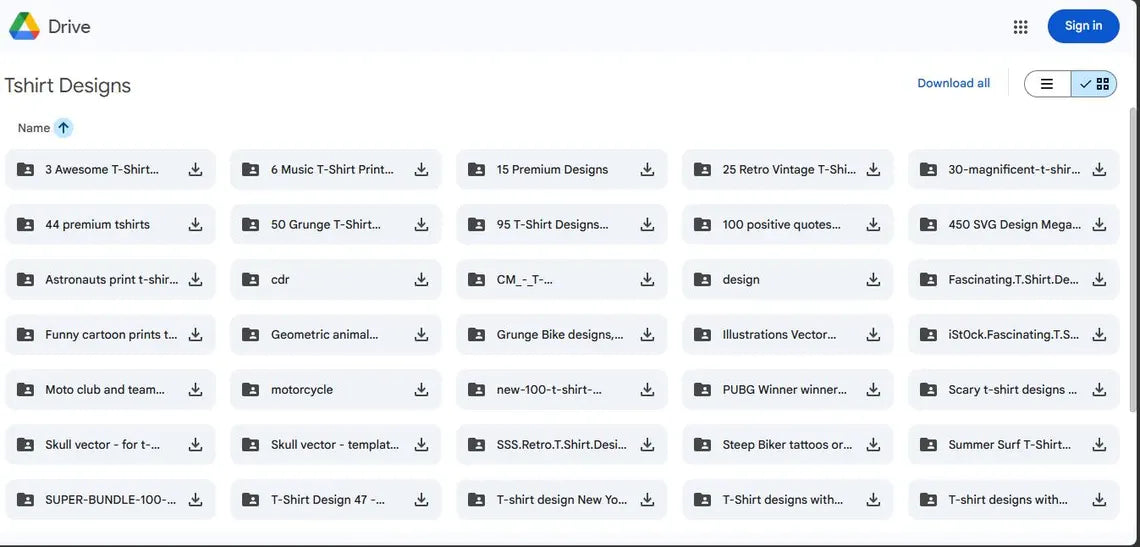
Task: Download the Moto club and team folder
Action: tap(195, 390)
